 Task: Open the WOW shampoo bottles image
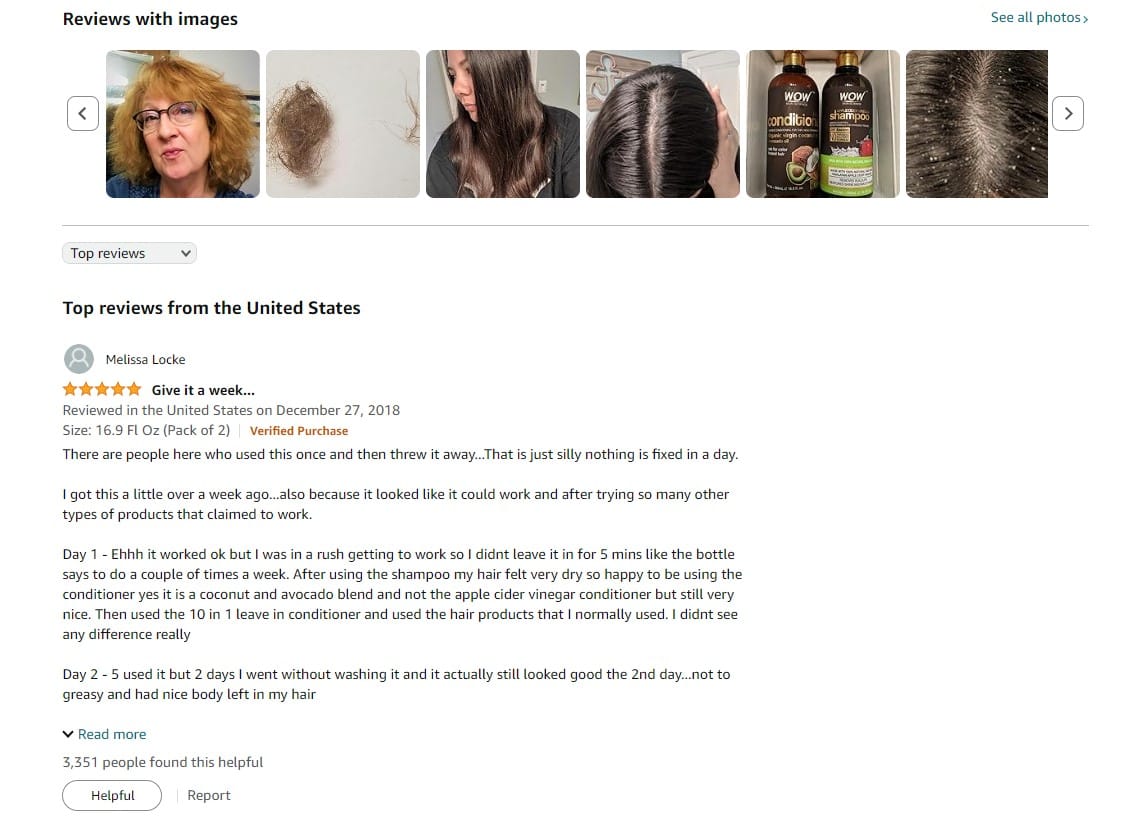[823, 124]
